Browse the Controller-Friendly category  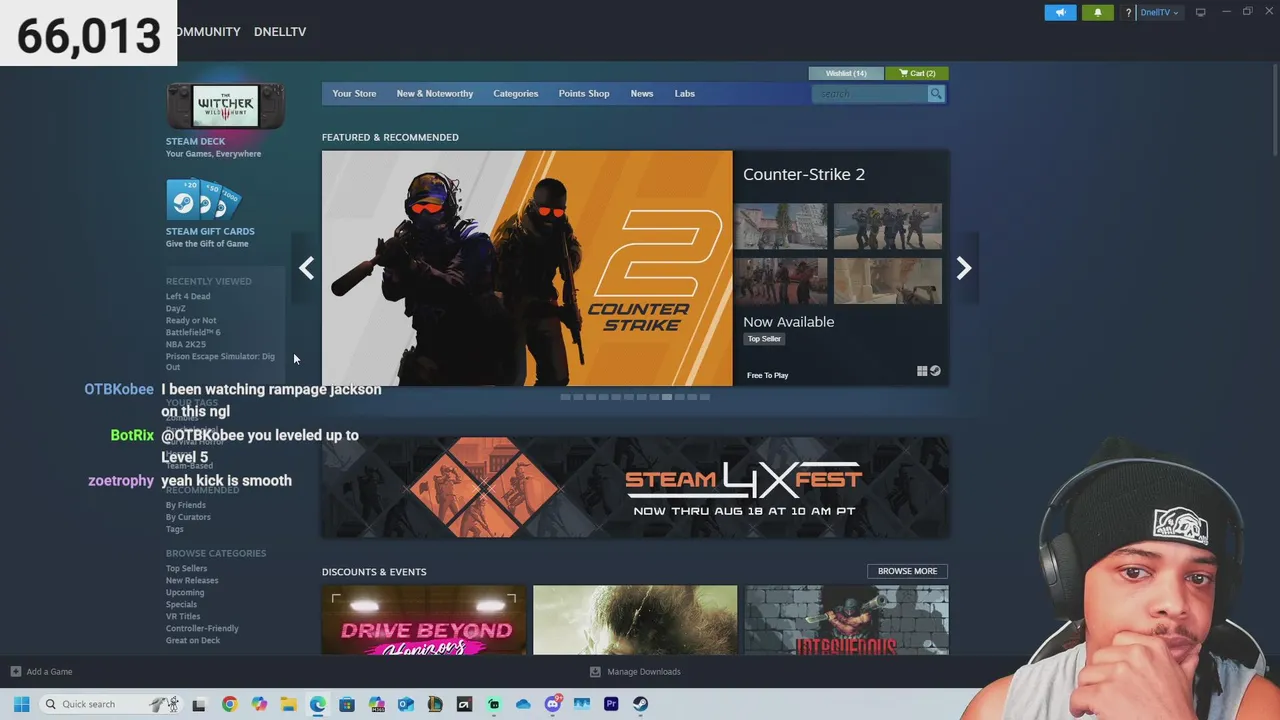202,628
